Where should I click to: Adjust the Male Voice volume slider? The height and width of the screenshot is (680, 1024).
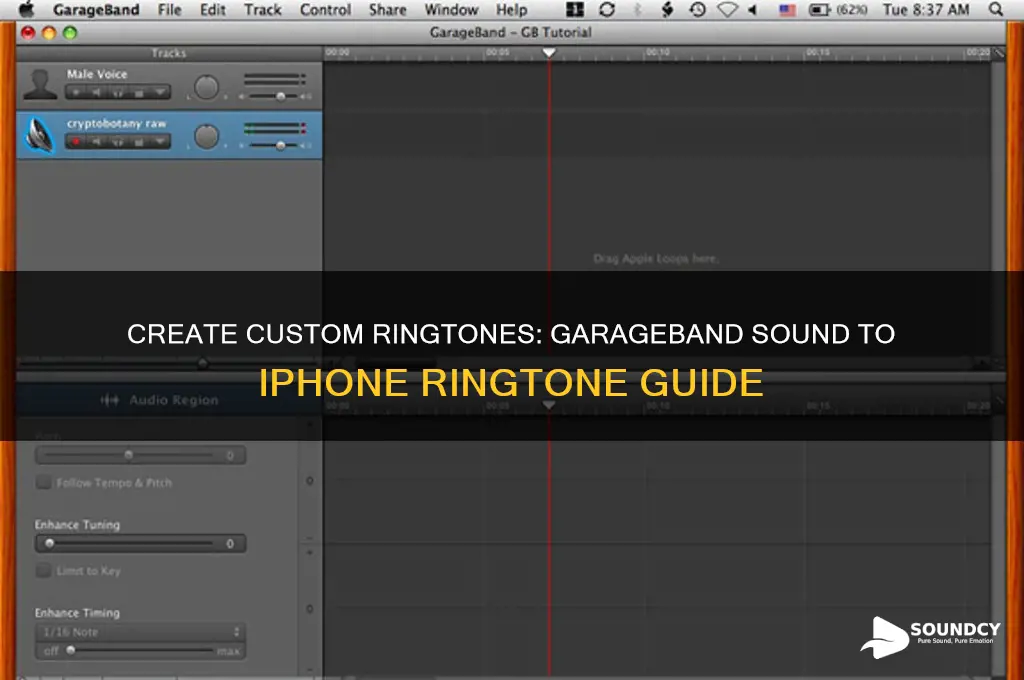pyautogui.click(x=280, y=96)
